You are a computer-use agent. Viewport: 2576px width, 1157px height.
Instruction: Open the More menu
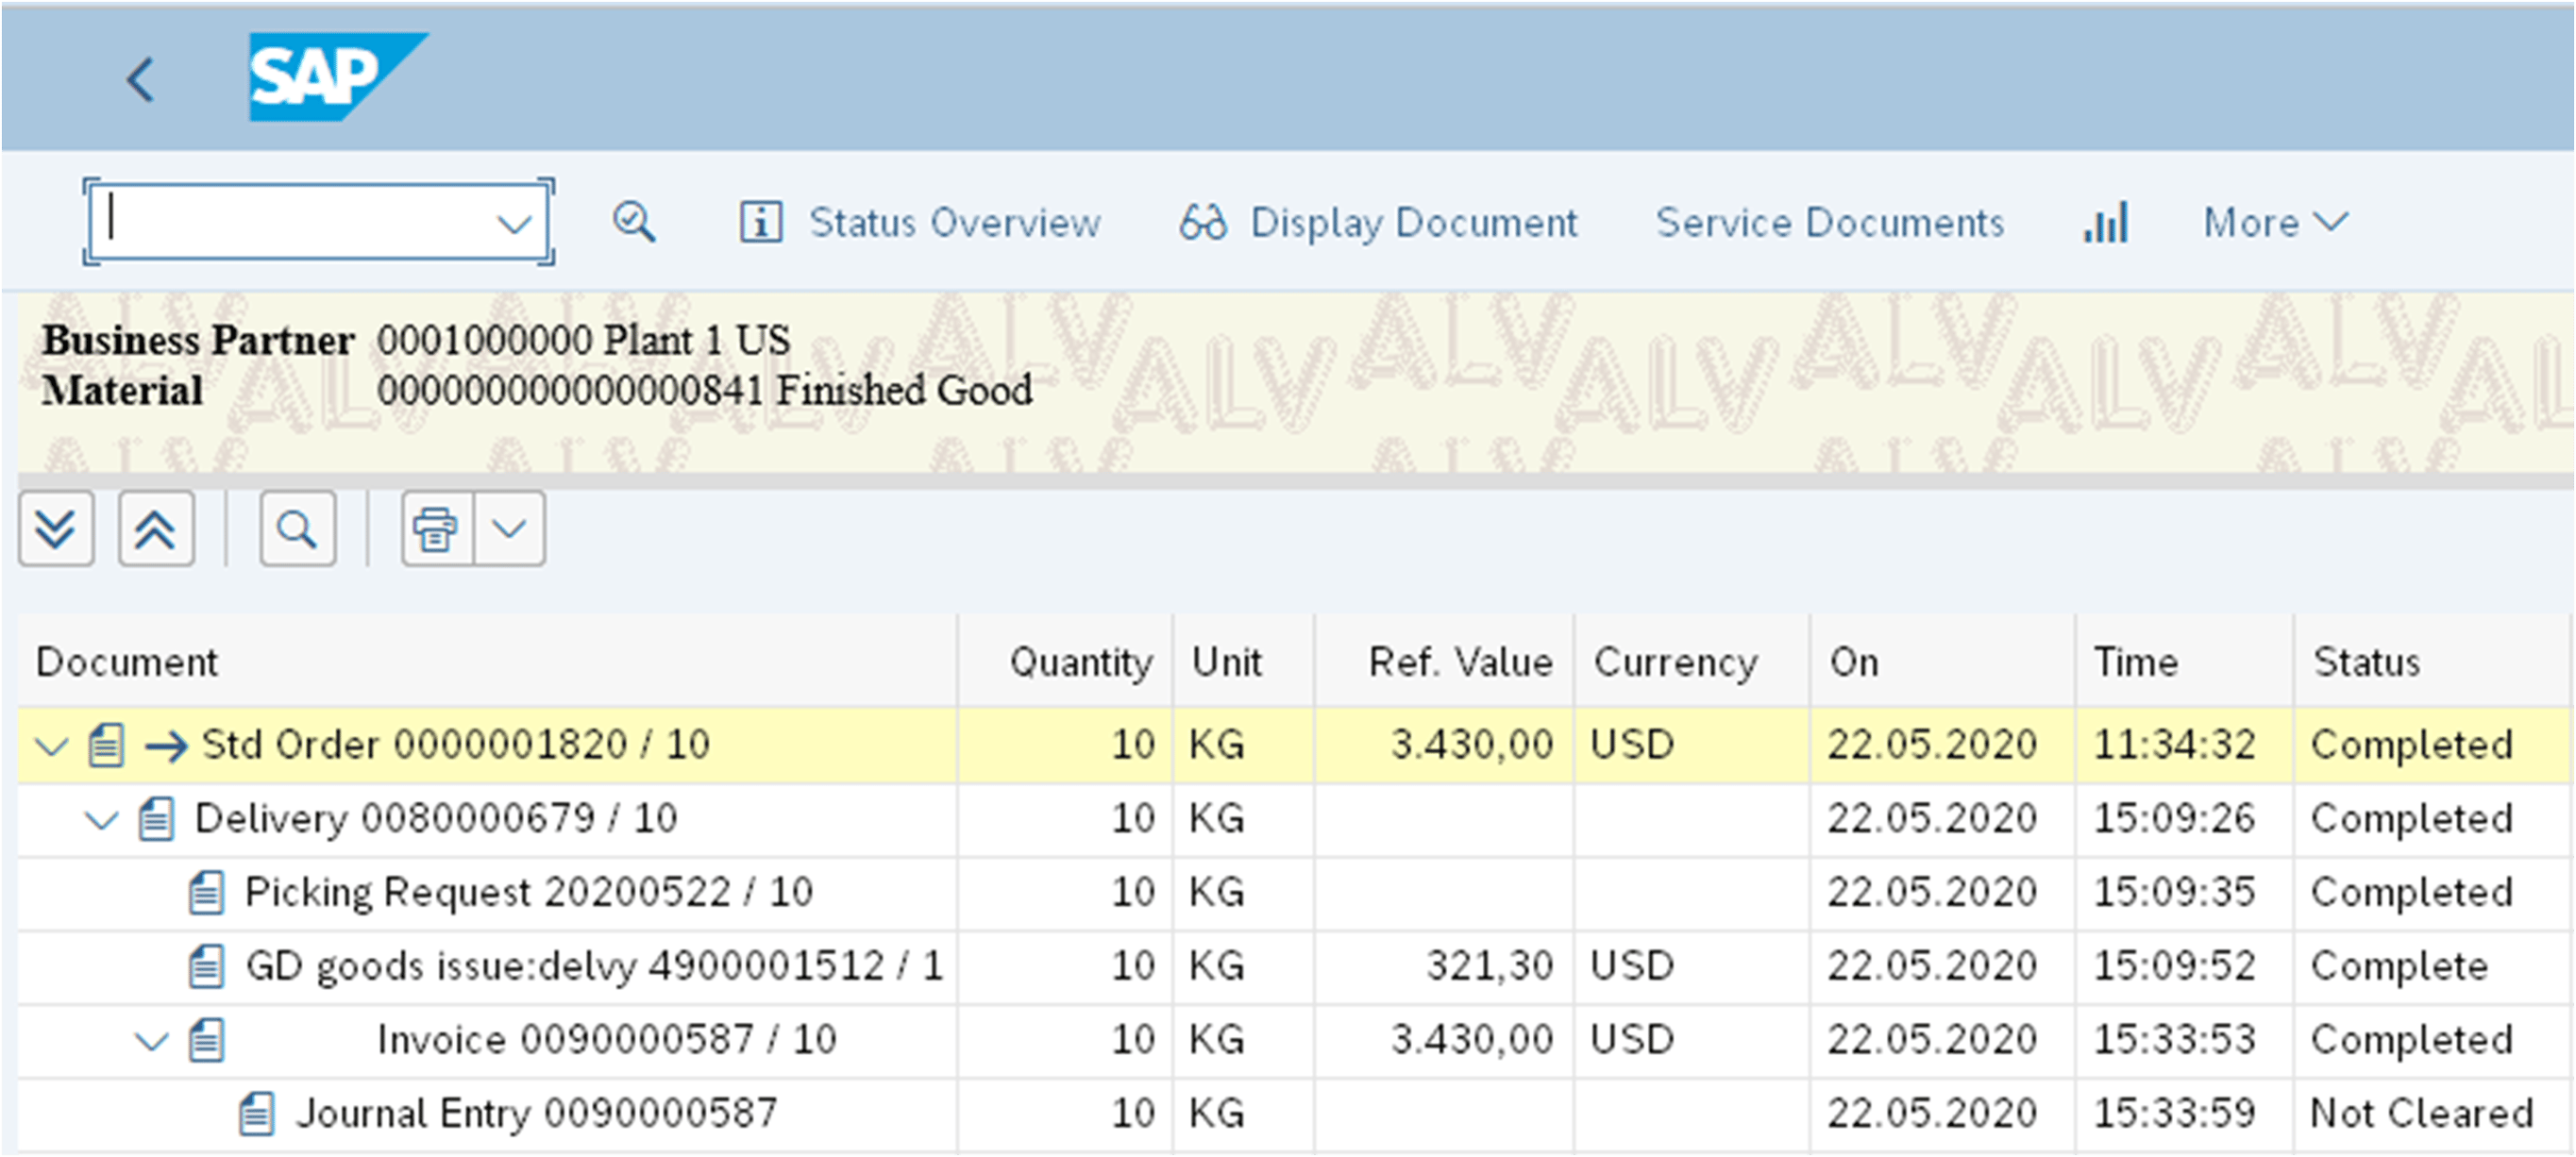click(2274, 222)
